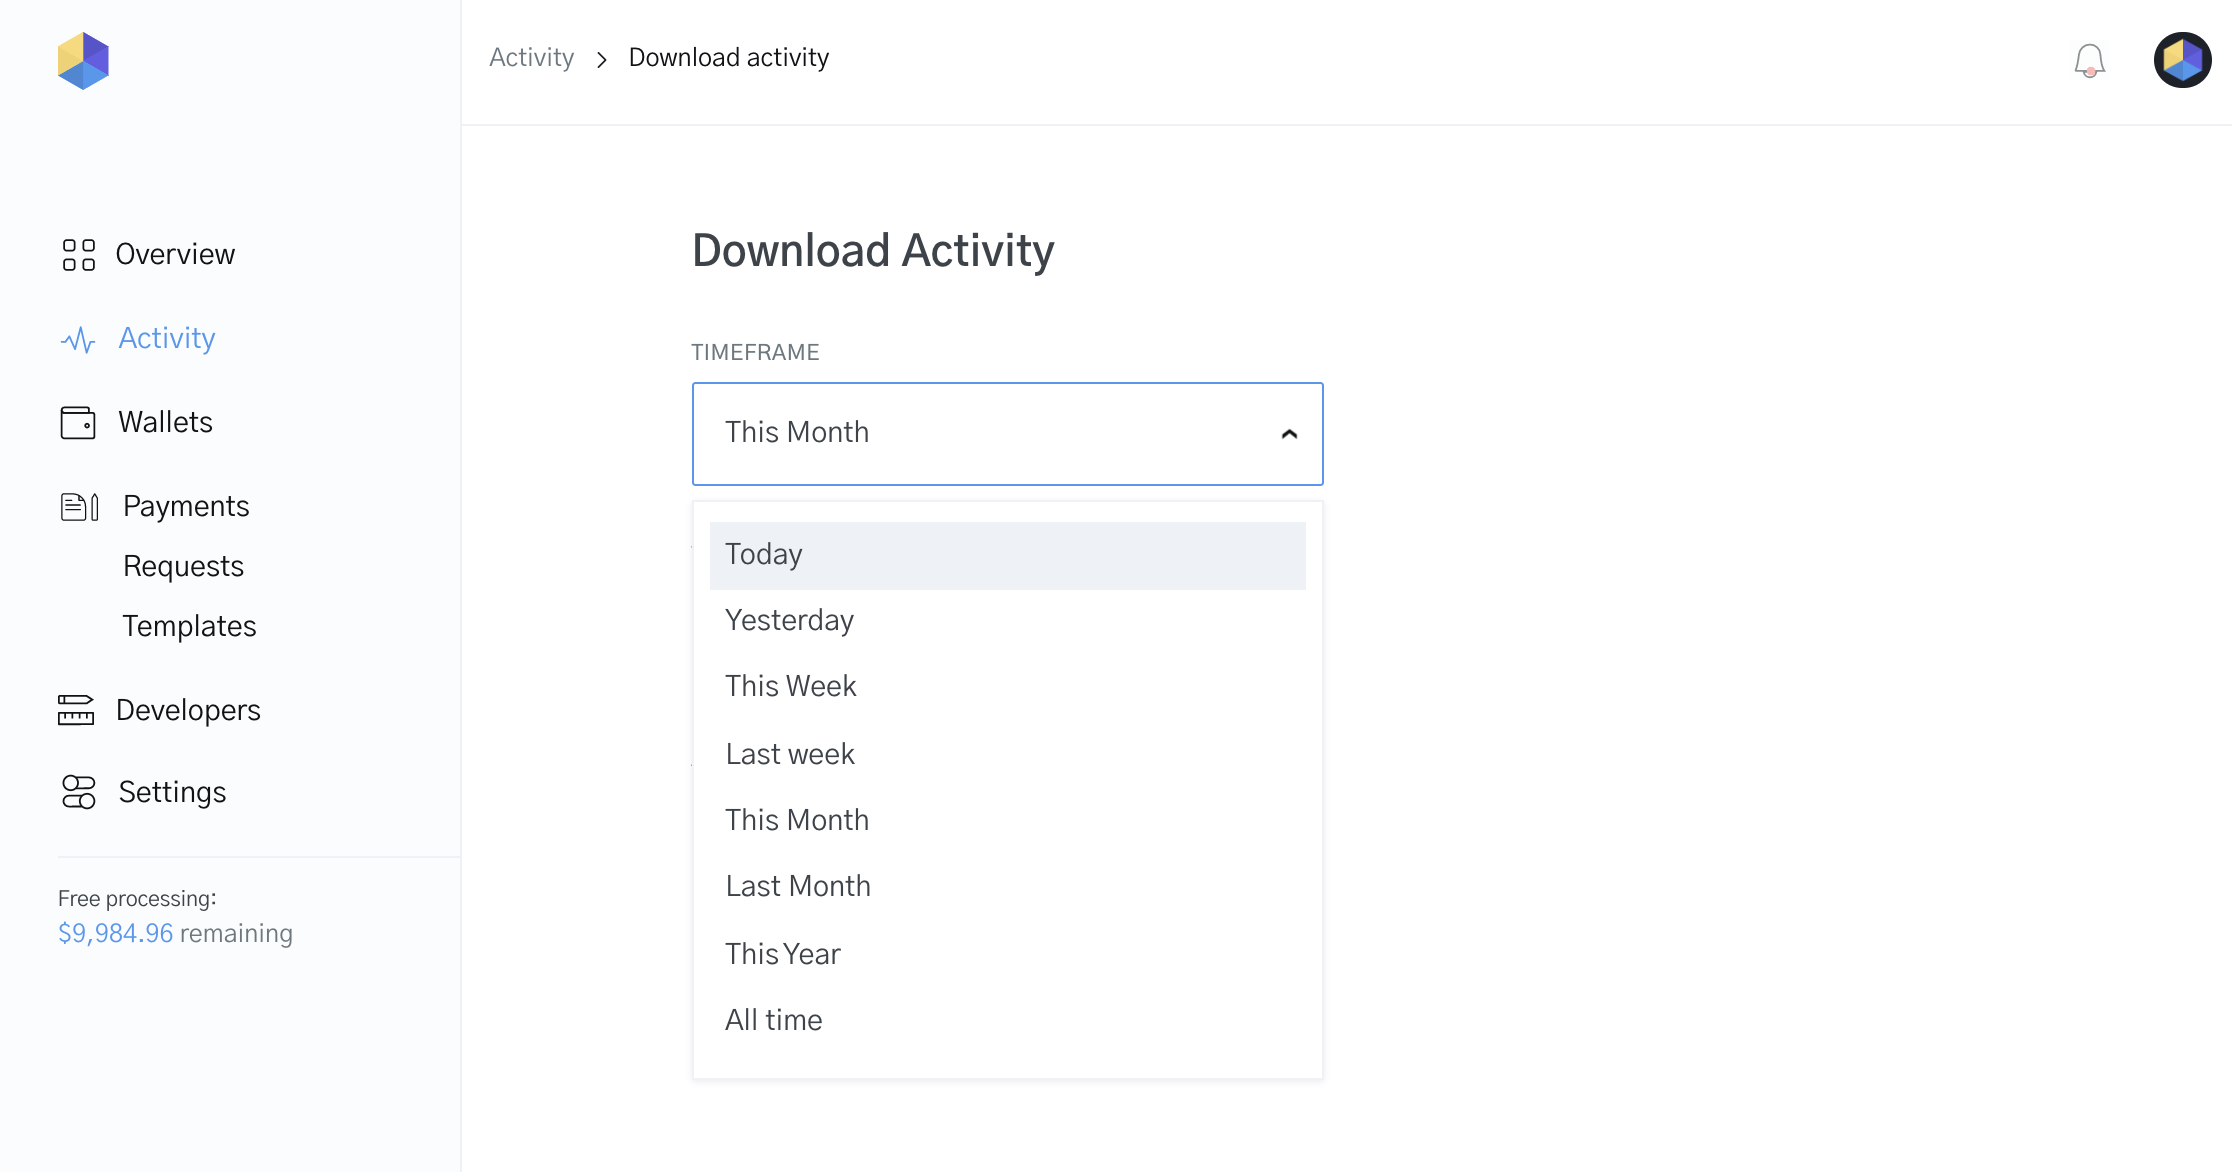Click the Payments document icon
The image size is (2232, 1172).
pos(80,507)
